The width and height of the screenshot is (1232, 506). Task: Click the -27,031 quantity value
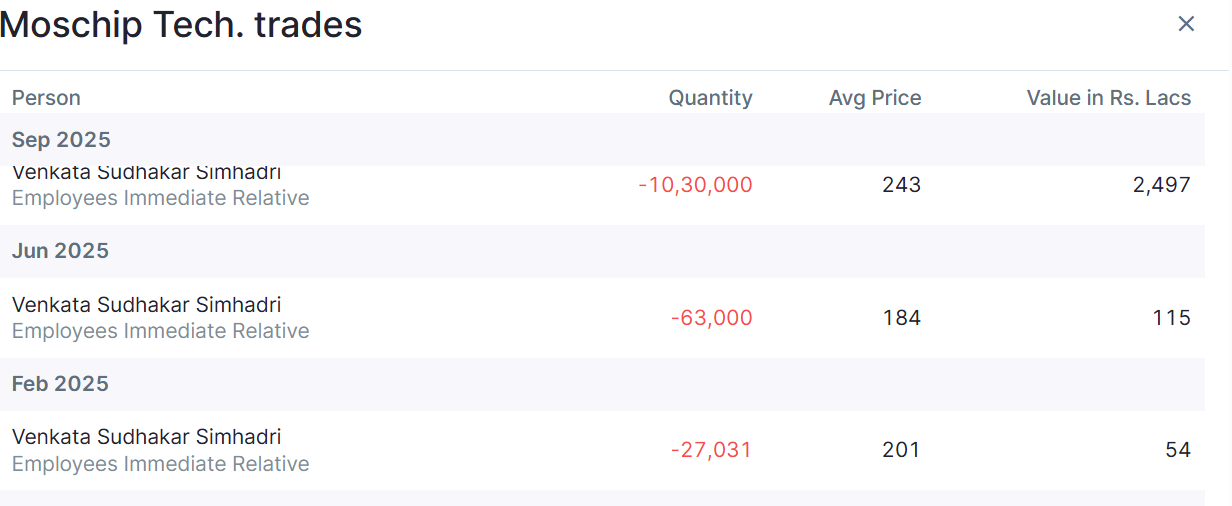711,450
